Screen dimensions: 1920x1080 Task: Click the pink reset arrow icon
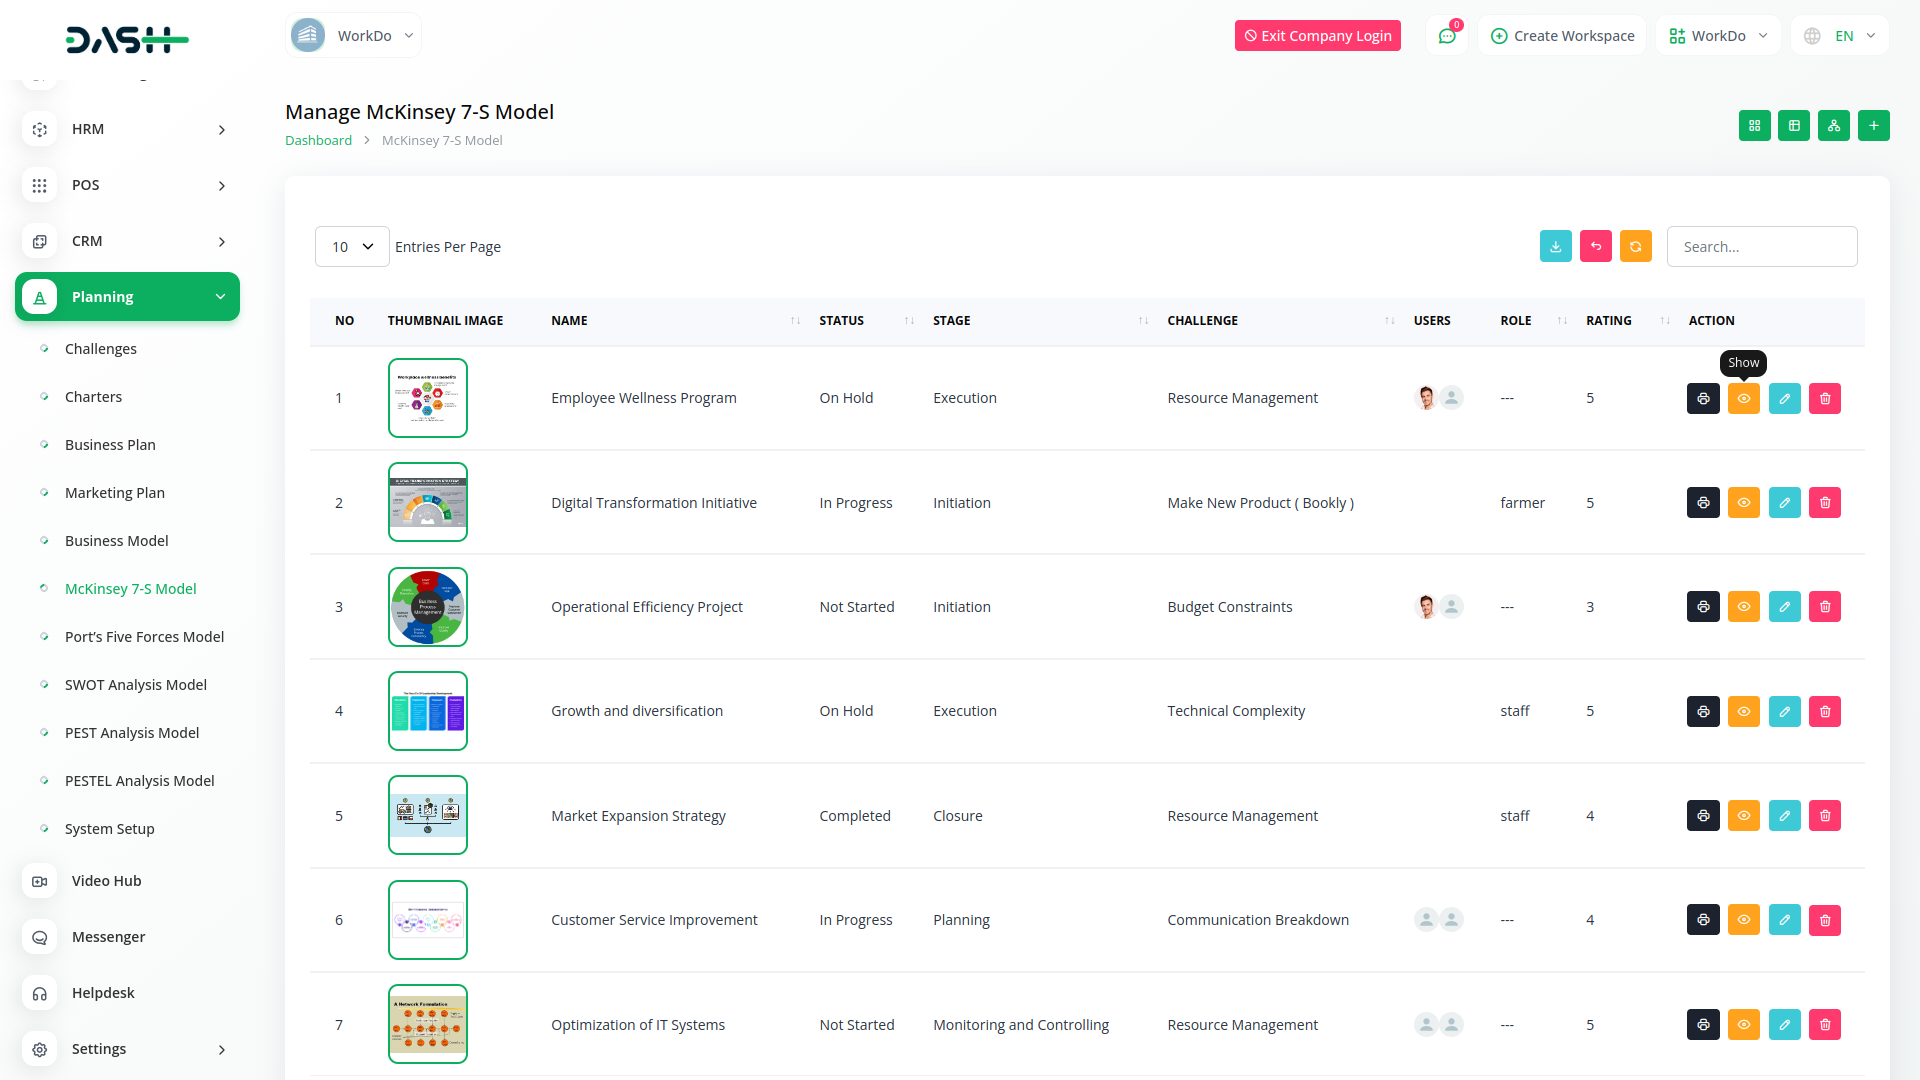click(x=1595, y=247)
